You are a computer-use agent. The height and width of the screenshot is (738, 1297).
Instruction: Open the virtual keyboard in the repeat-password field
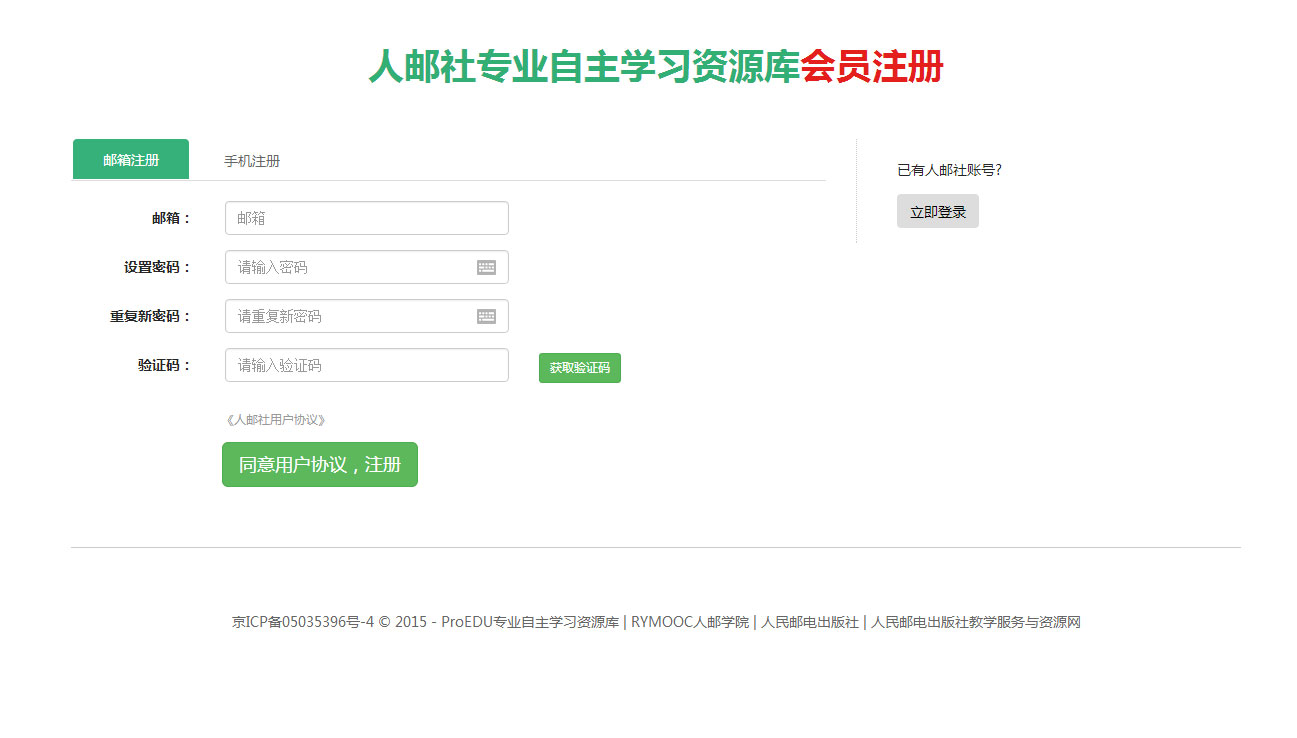[x=486, y=316]
